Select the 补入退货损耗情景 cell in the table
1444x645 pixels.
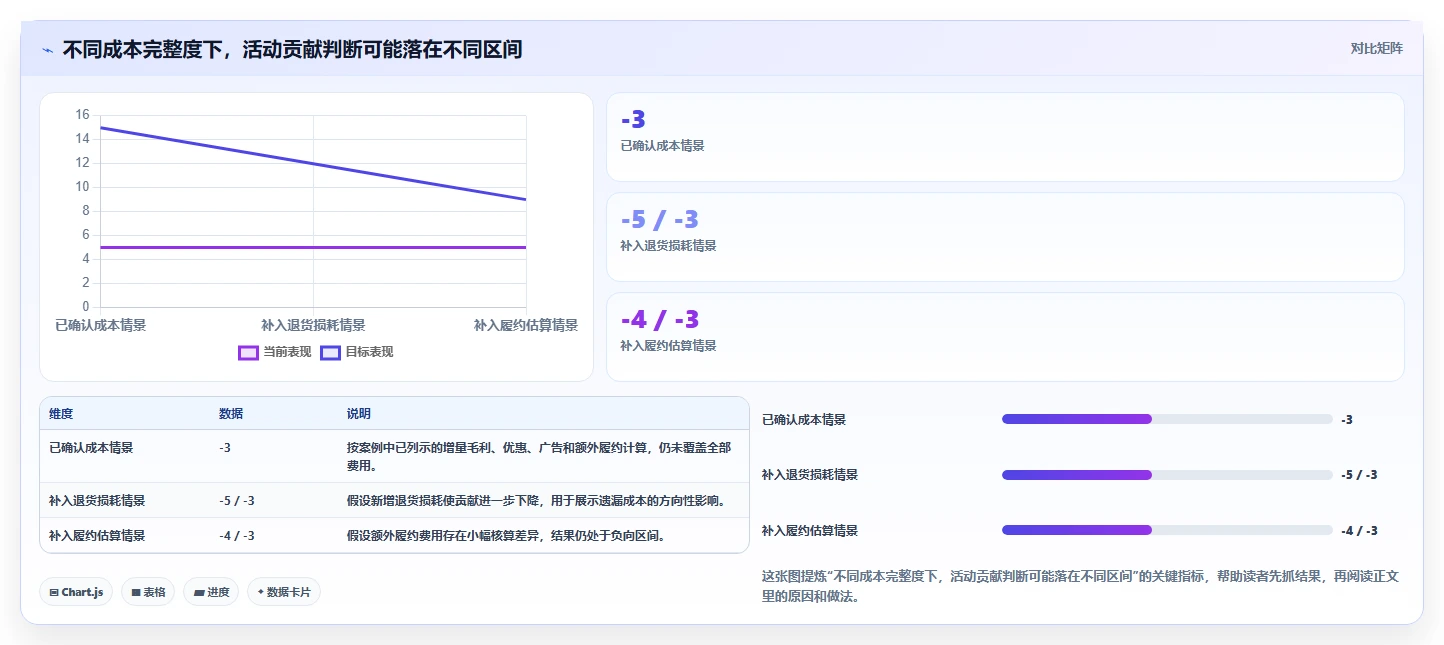[97, 501]
